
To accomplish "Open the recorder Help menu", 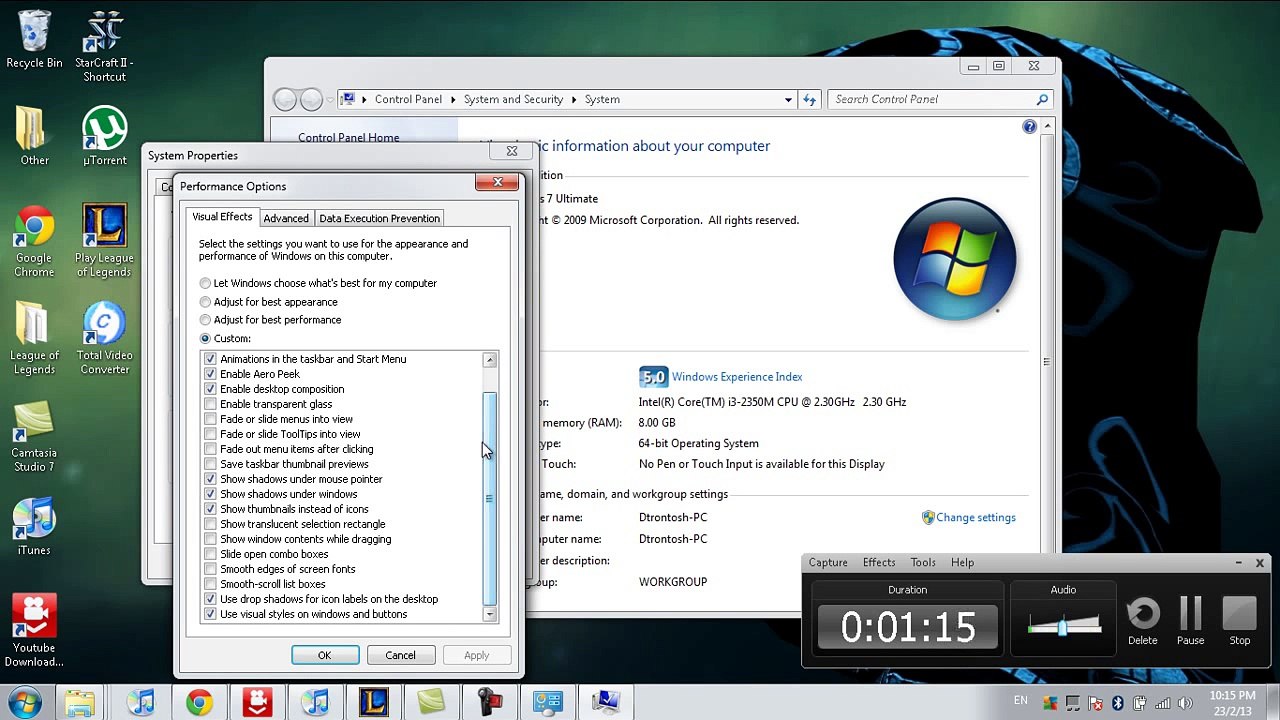I will (962, 563).
